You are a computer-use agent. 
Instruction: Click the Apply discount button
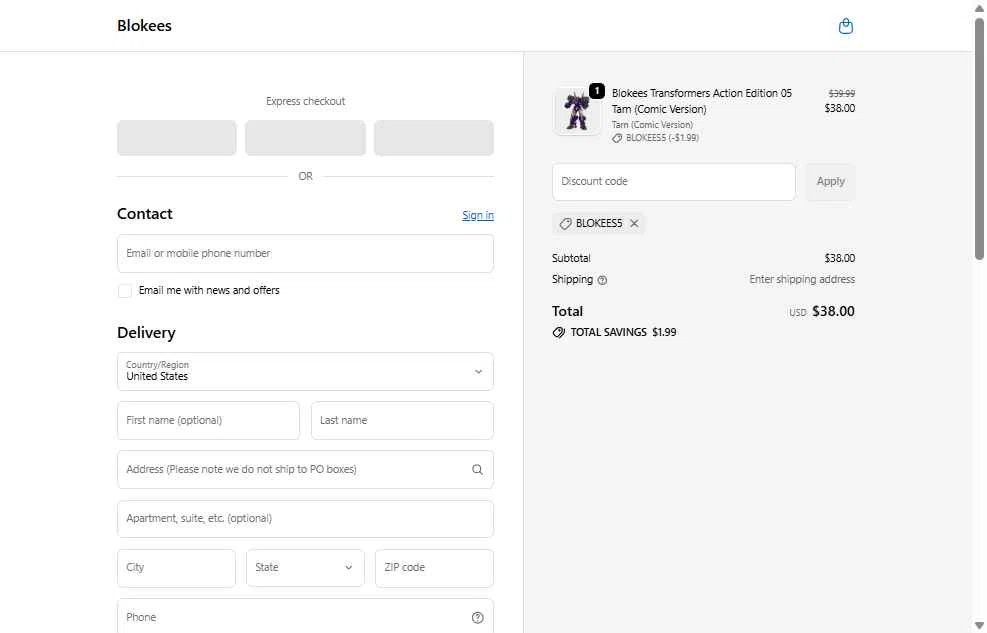coord(830,182)
